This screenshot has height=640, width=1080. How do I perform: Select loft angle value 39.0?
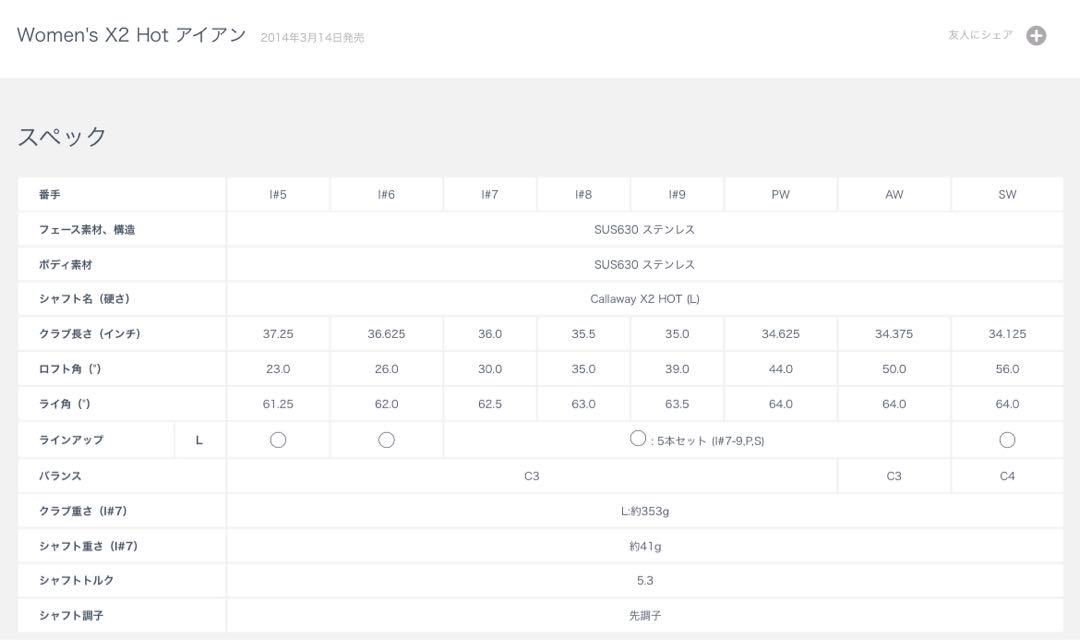pyautogui.click(x=677, y=369)
